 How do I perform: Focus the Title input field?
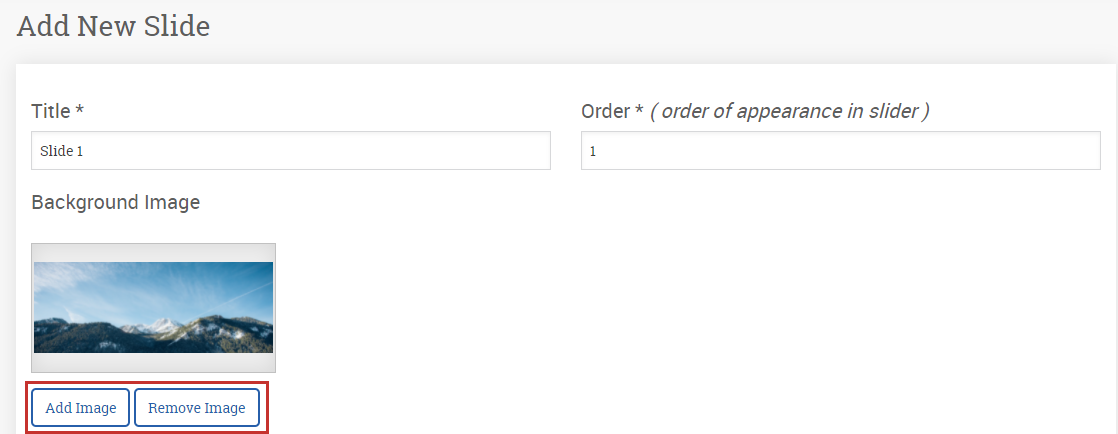click(x=291, y=150)
